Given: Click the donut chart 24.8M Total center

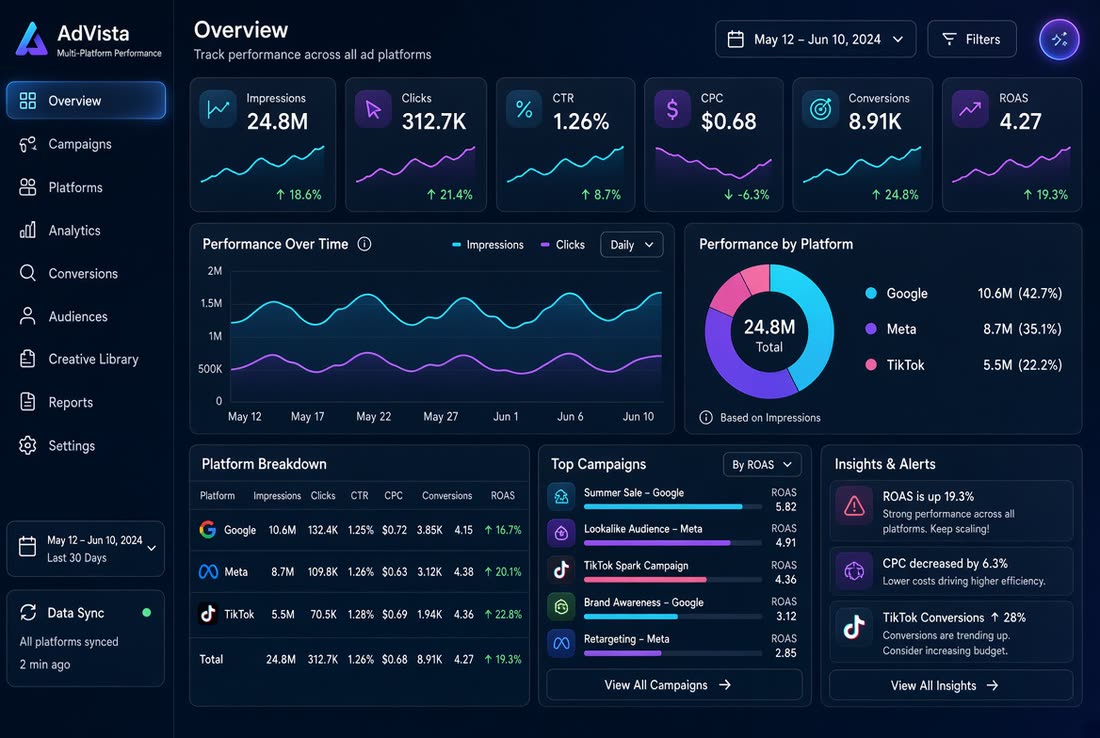Looking at the screenshot, I should (770, 335).
